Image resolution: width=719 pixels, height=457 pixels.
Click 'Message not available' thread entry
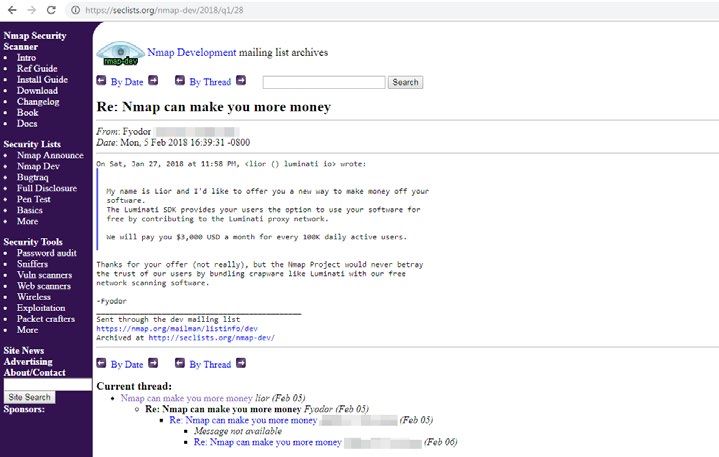click(x=238, y=431)
